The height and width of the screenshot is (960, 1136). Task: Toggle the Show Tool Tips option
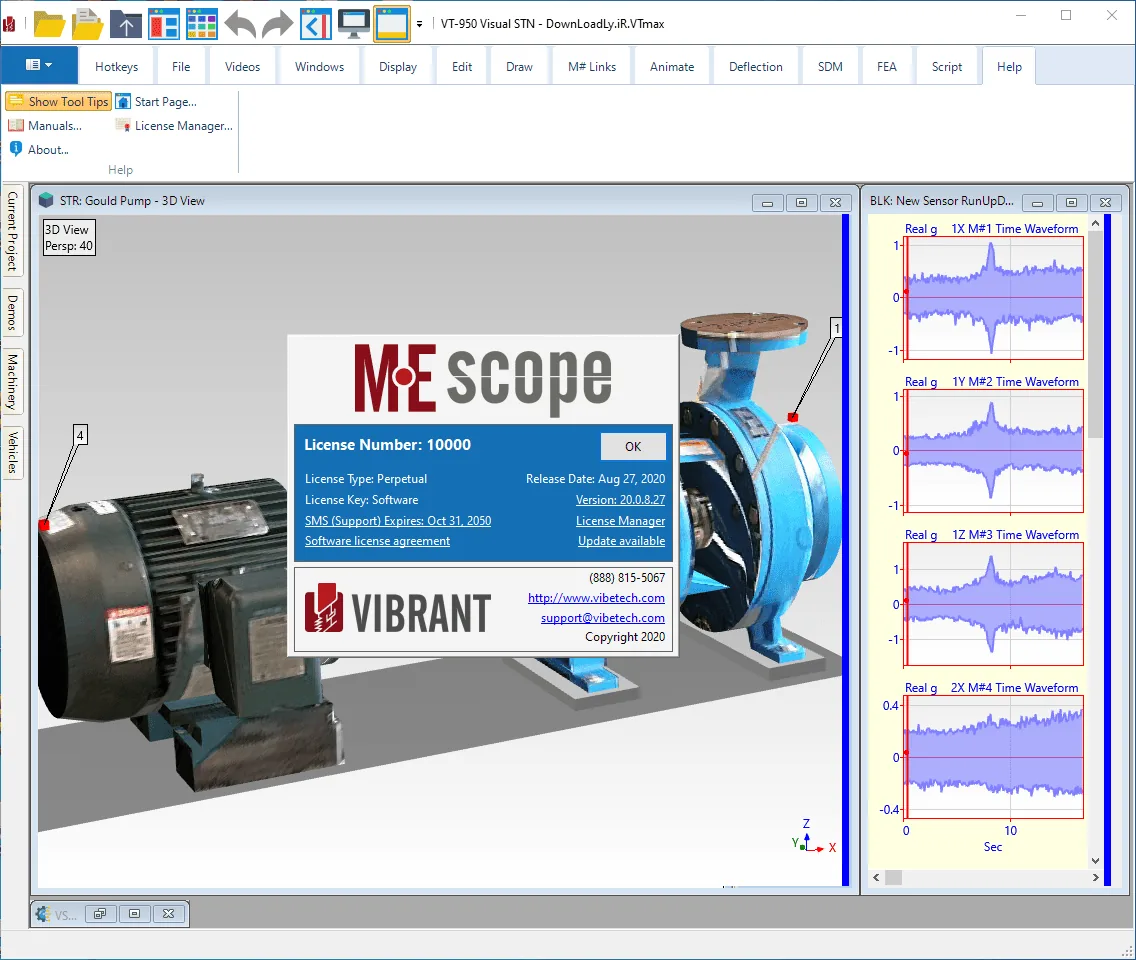pyautogui.click(x=59, y=102)
